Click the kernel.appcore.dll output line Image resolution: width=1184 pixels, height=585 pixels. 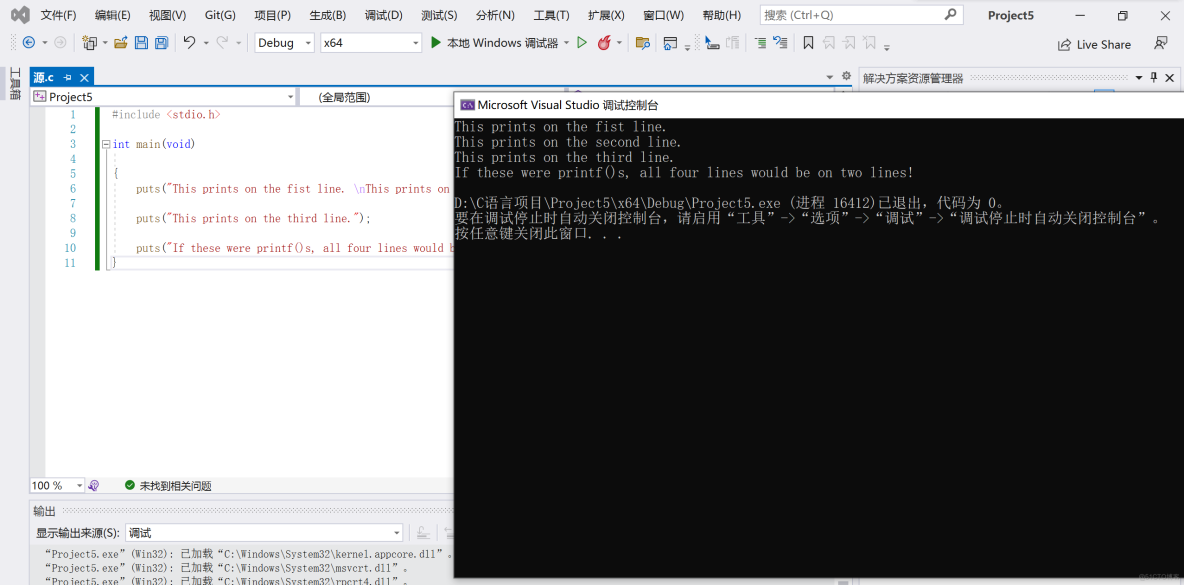pyautogui.click(x=249, y=553)
